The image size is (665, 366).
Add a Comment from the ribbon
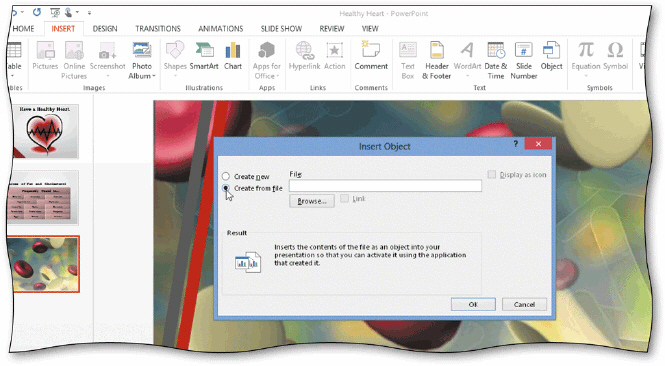pyautogui.click(x=371, y=56)
